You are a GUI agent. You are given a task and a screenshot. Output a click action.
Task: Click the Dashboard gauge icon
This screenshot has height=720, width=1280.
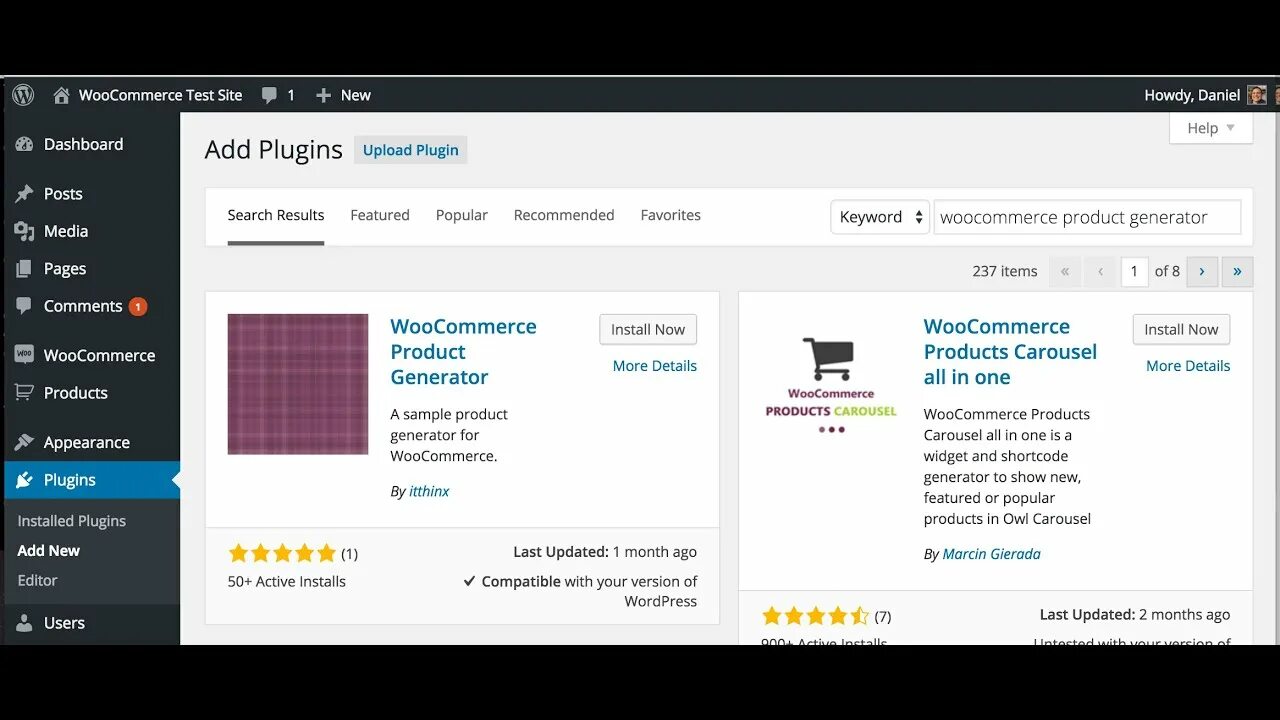[x=24, y=144]
